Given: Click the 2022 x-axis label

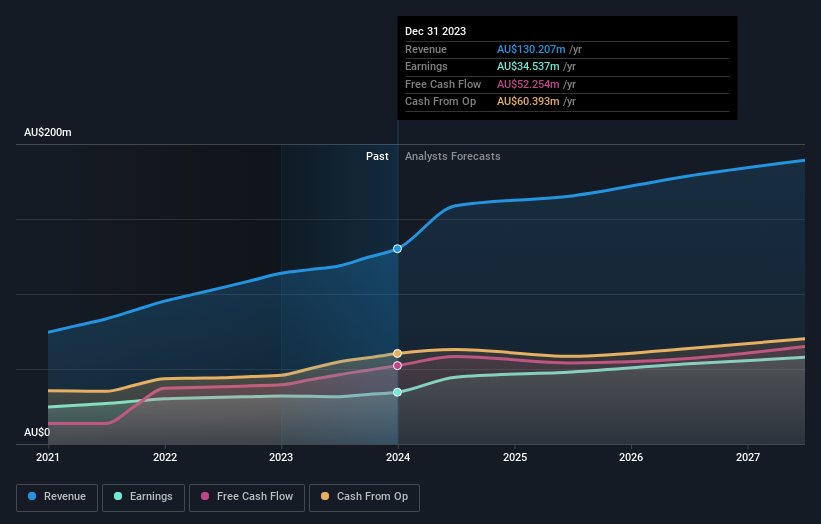Looking at the screenshot, I should (165, 457).
